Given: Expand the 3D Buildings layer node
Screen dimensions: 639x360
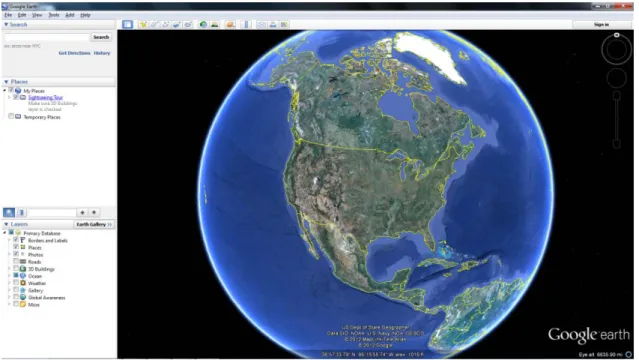Looking at the screenshot, I should coord(9,269).
